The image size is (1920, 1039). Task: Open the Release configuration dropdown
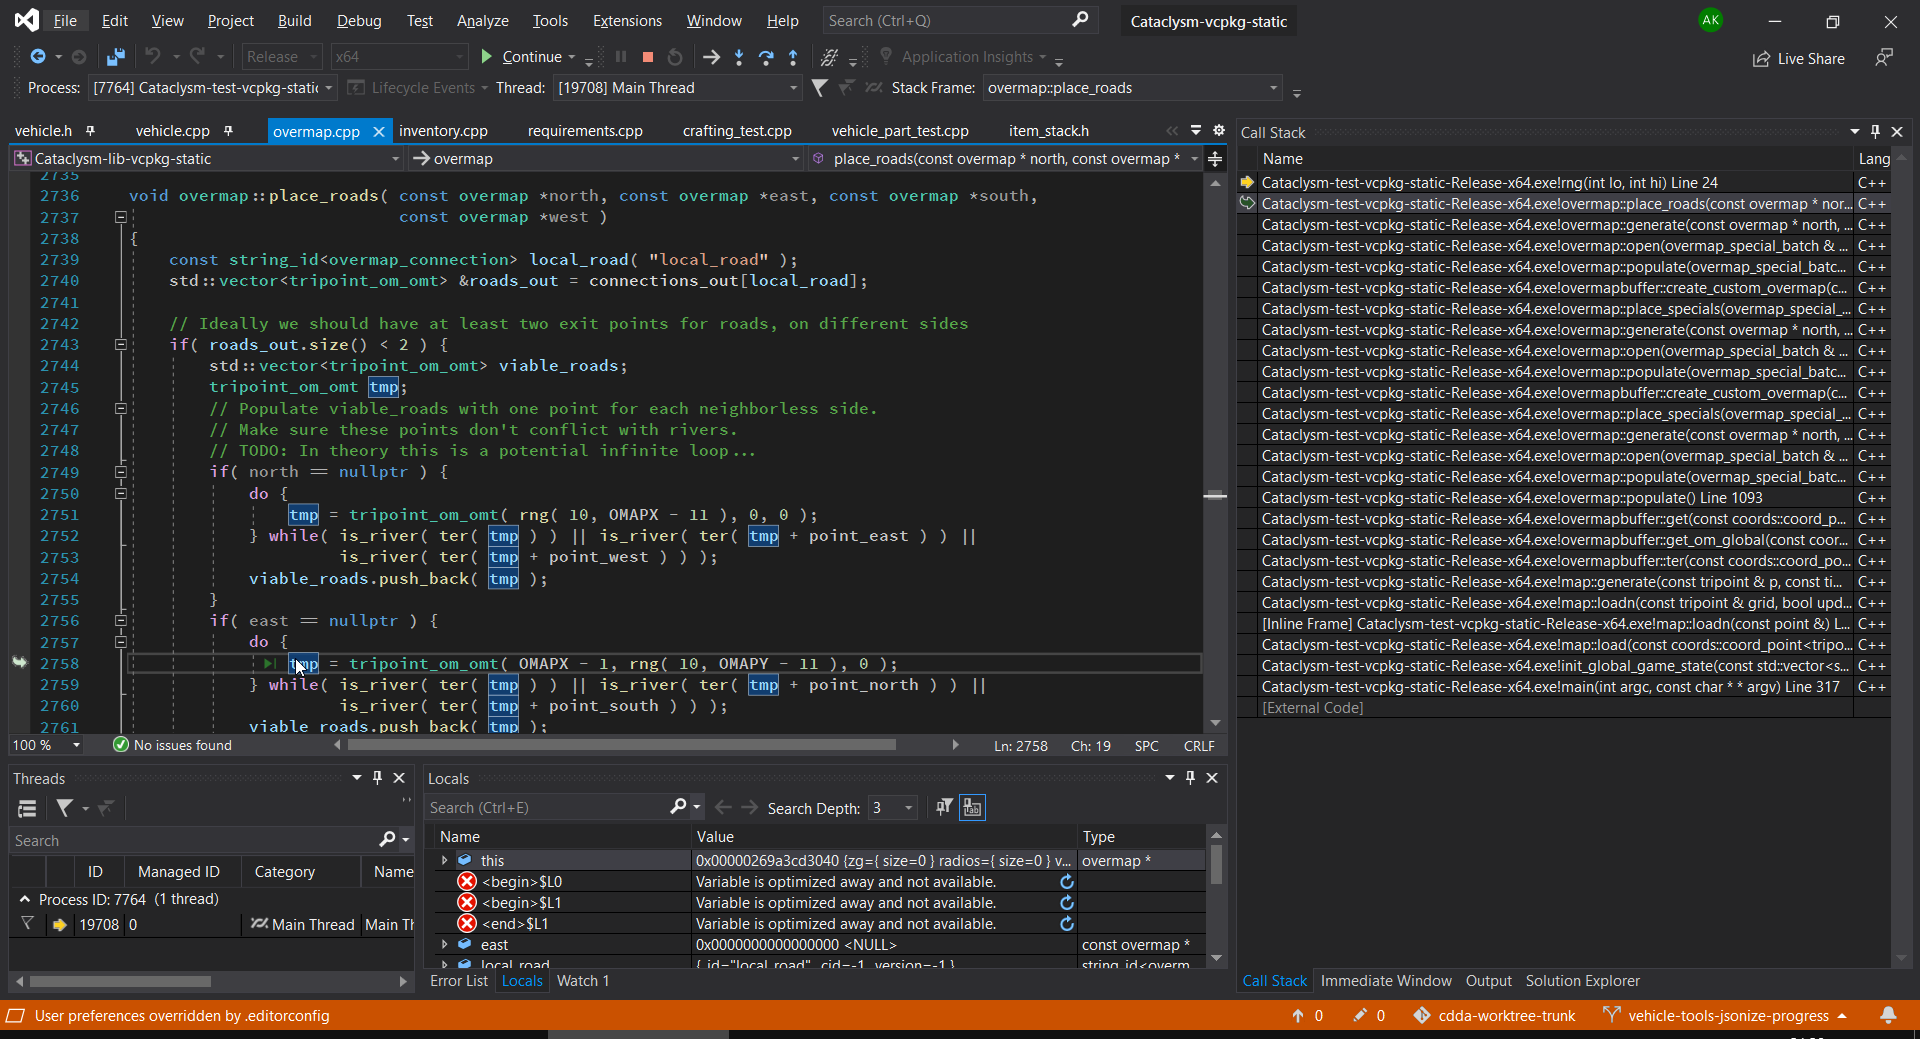pos(281,56)
